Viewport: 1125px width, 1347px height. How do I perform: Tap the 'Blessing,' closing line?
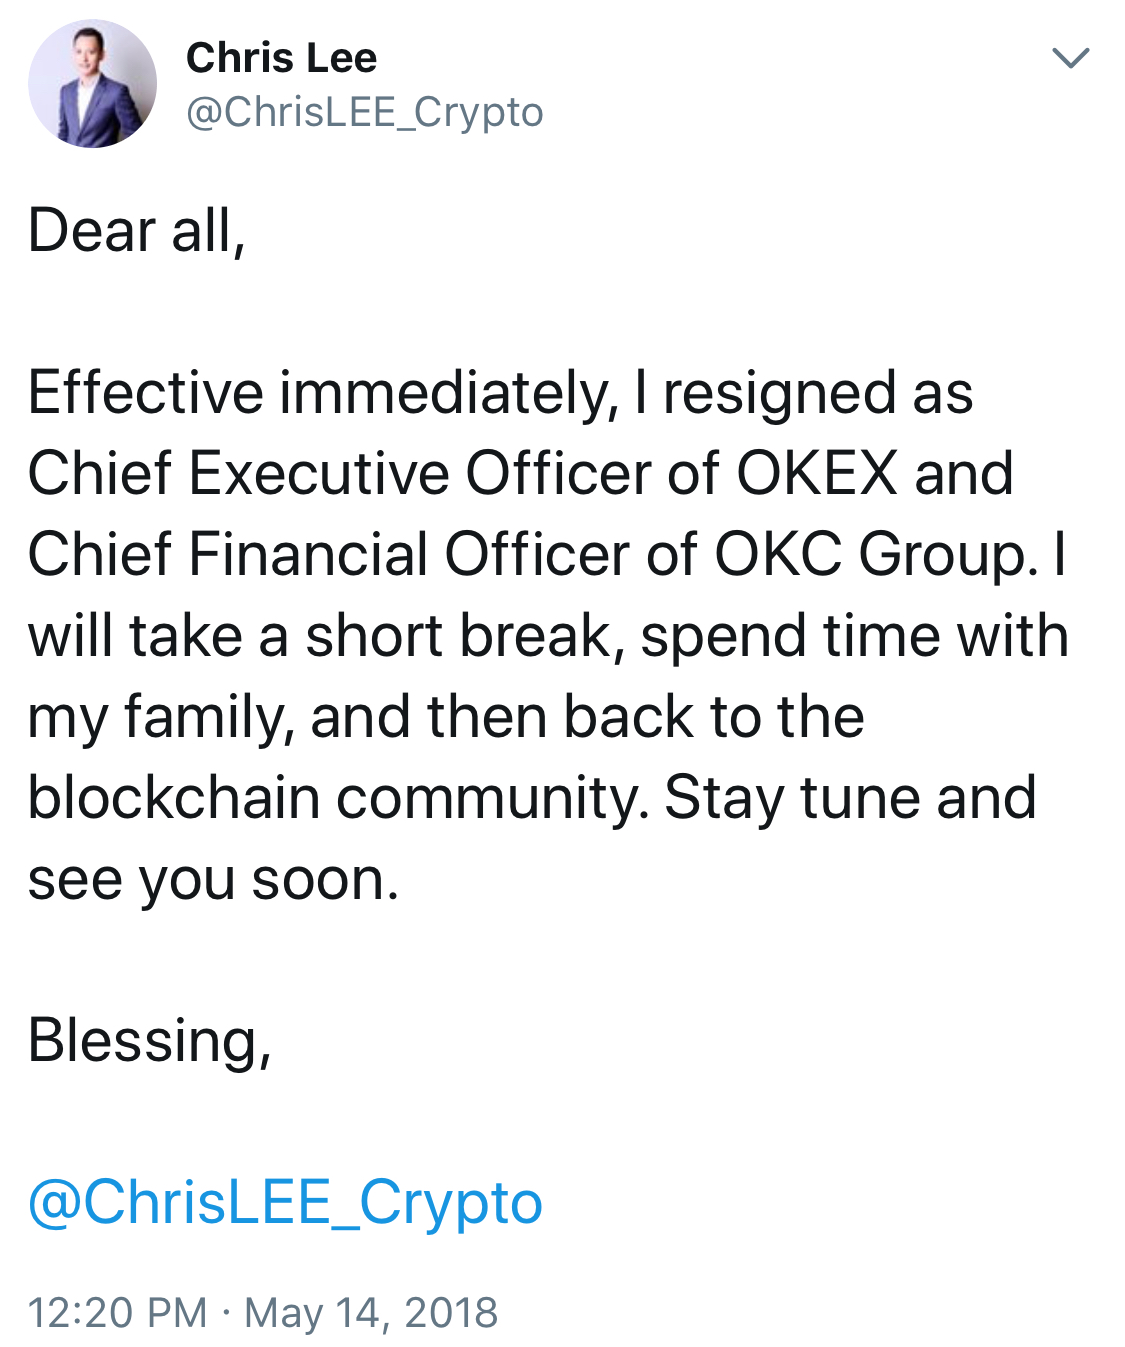(x=150, y=1041)
